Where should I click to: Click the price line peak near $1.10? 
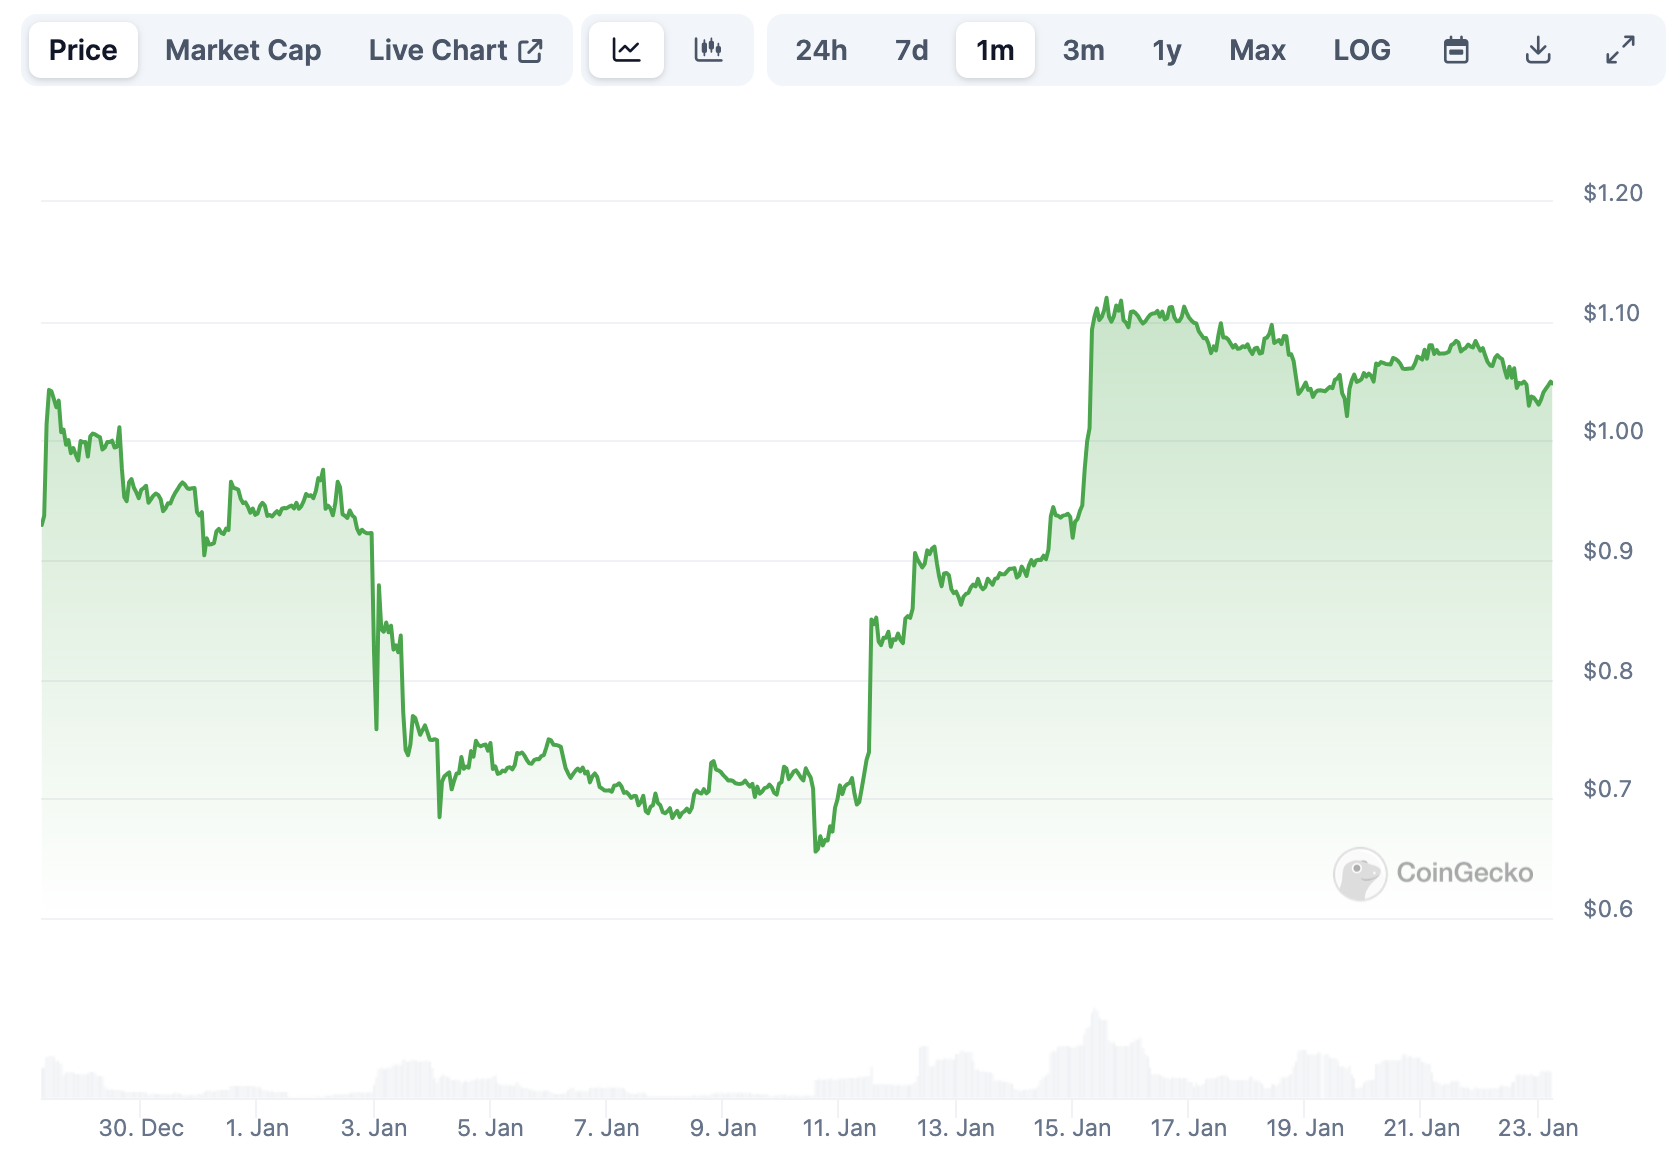1106,298
